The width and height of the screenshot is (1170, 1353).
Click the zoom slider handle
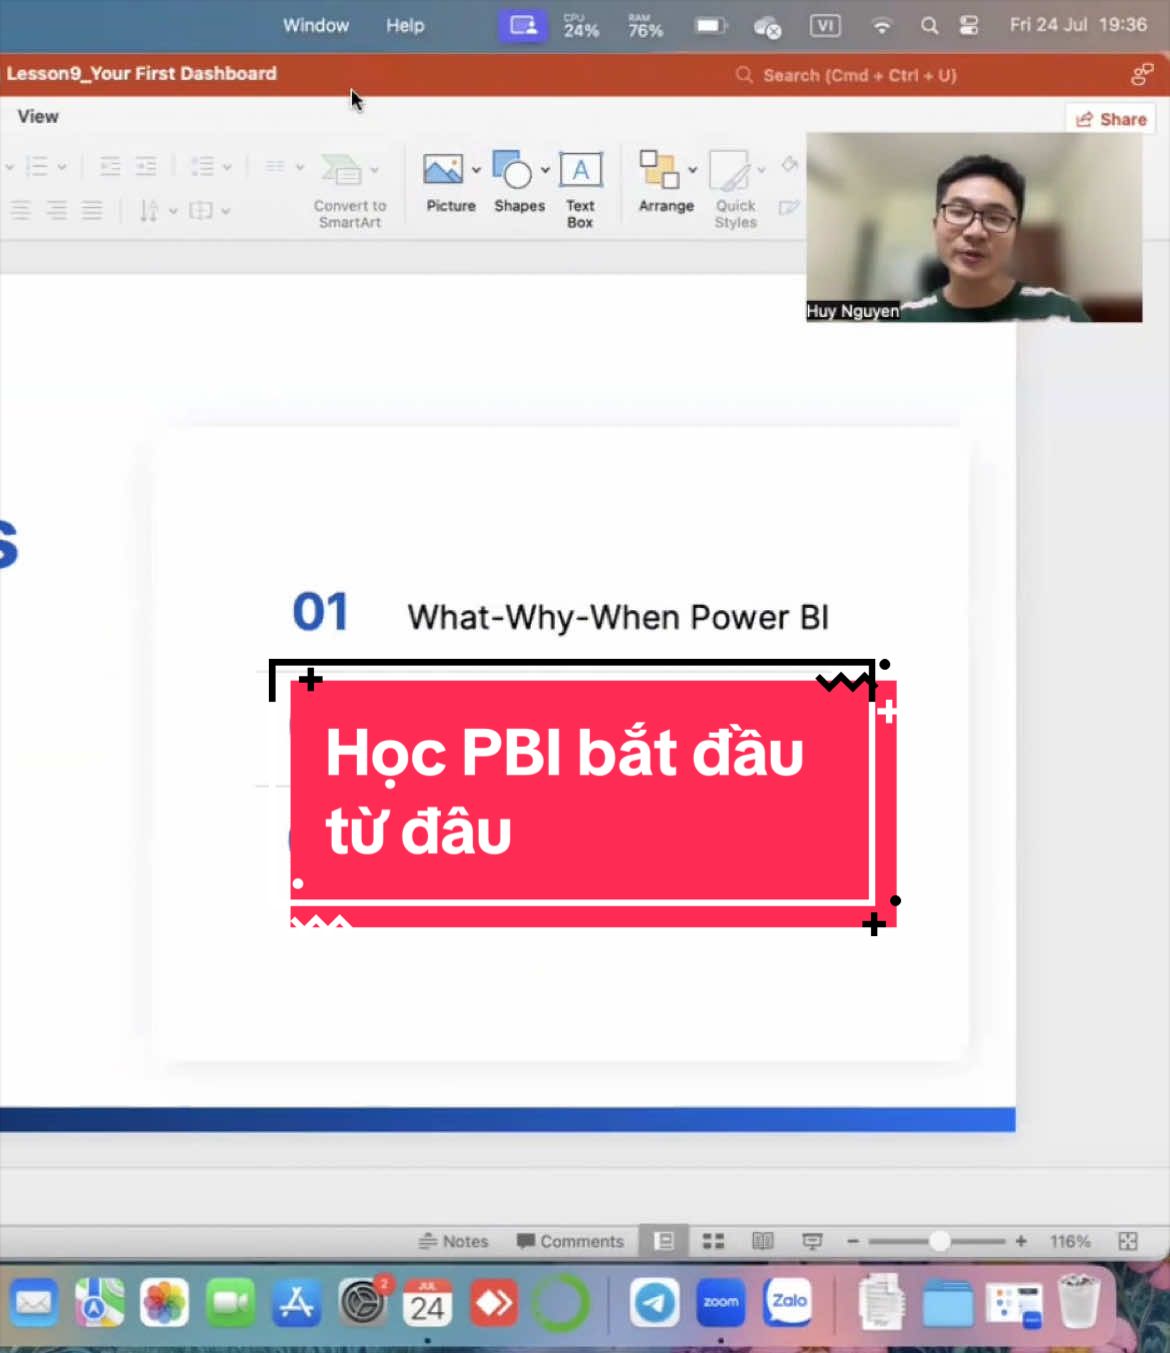click(x=939, y=1241)
